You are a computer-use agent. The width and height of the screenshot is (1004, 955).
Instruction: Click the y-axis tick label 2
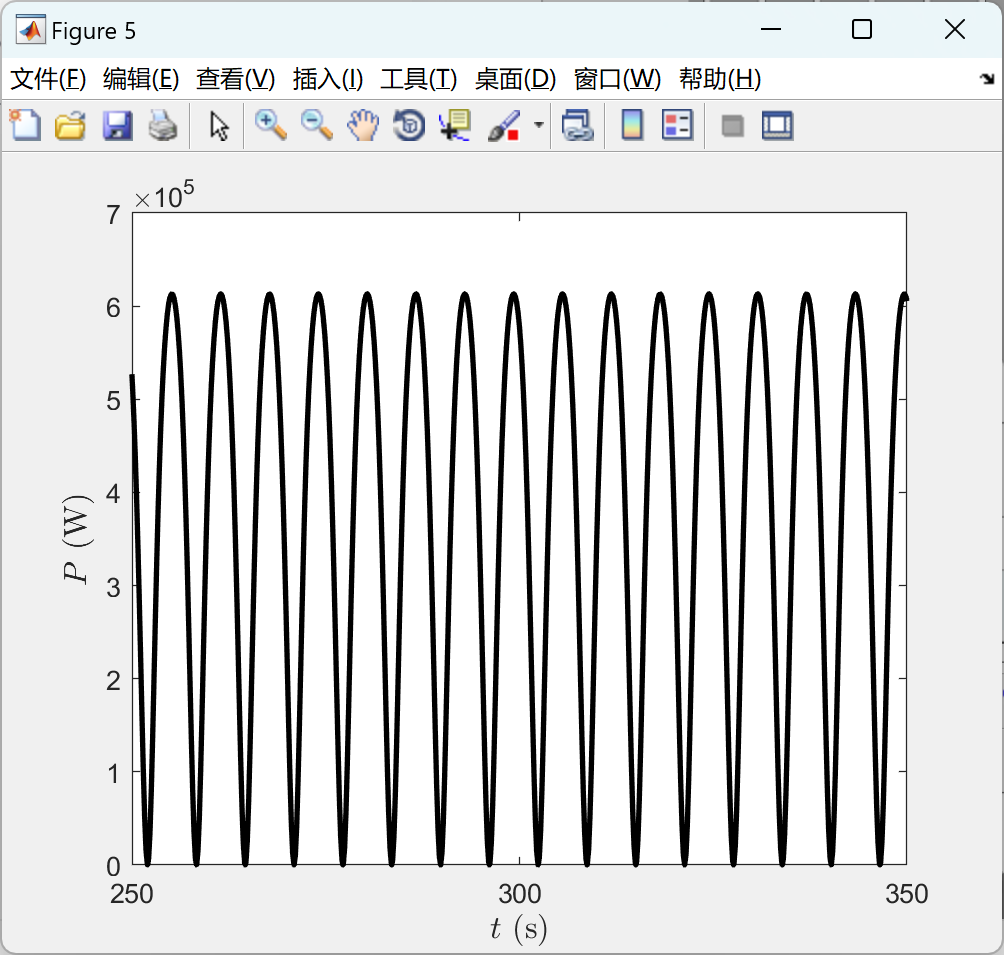tap(113, 680)
